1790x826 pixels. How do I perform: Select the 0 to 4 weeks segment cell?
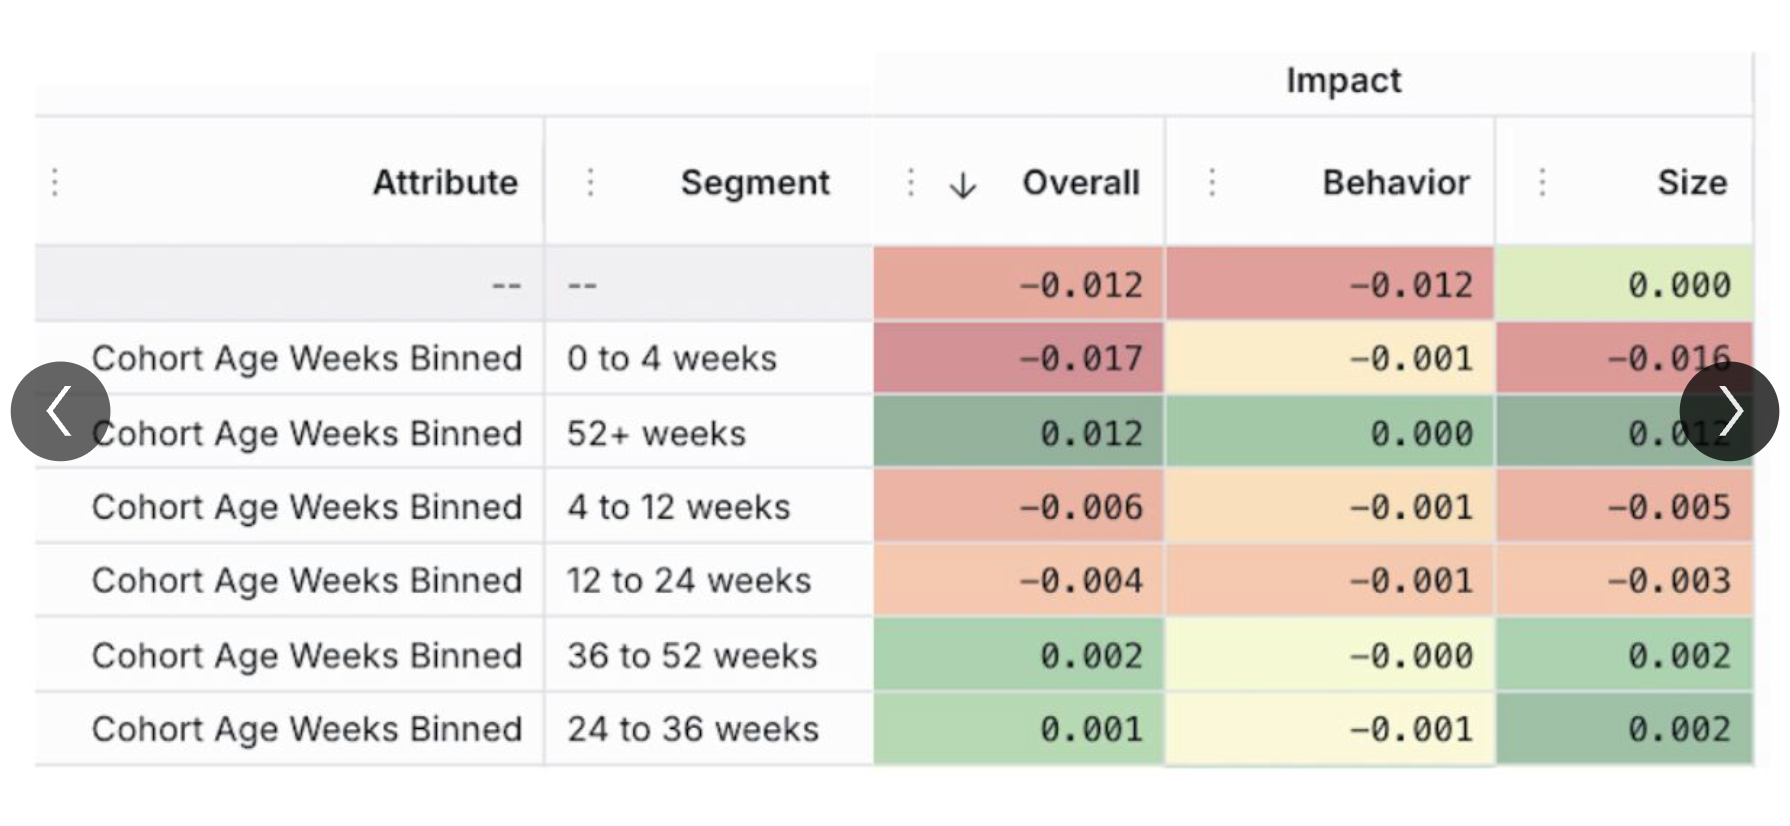coord(672,358)
